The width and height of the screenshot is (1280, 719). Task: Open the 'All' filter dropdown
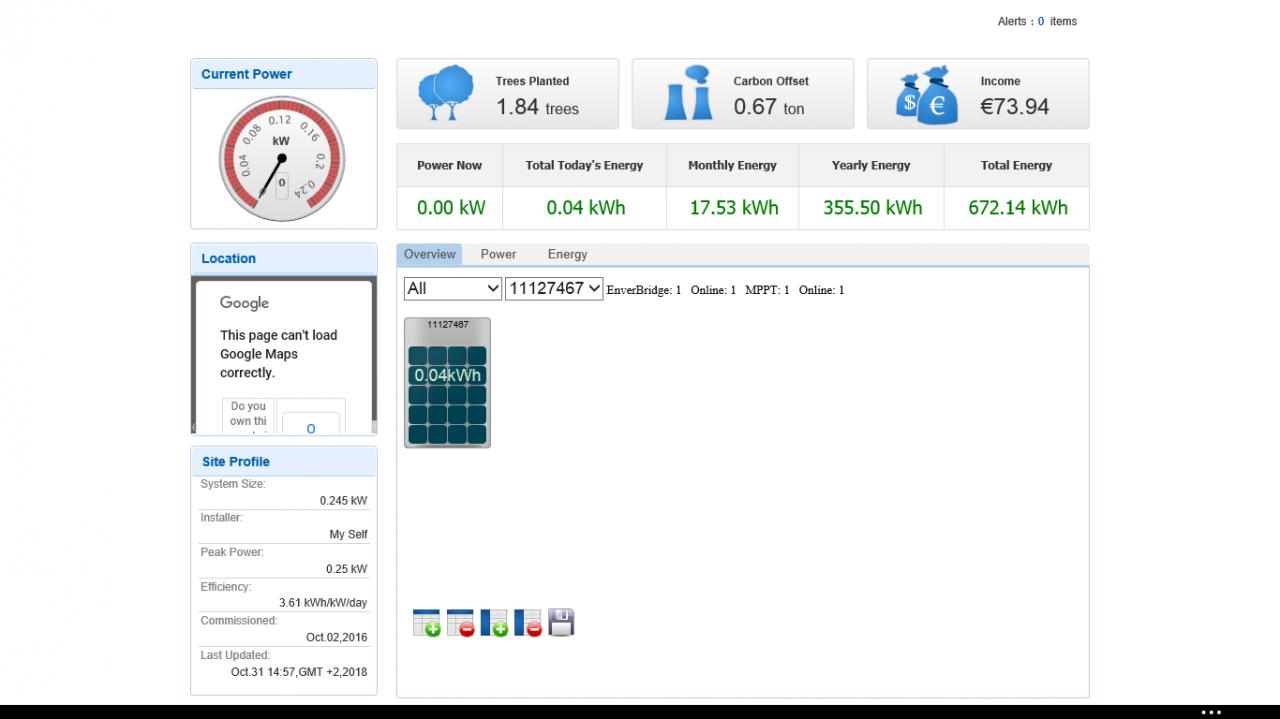pyautogui.click(x=453, y=289)
